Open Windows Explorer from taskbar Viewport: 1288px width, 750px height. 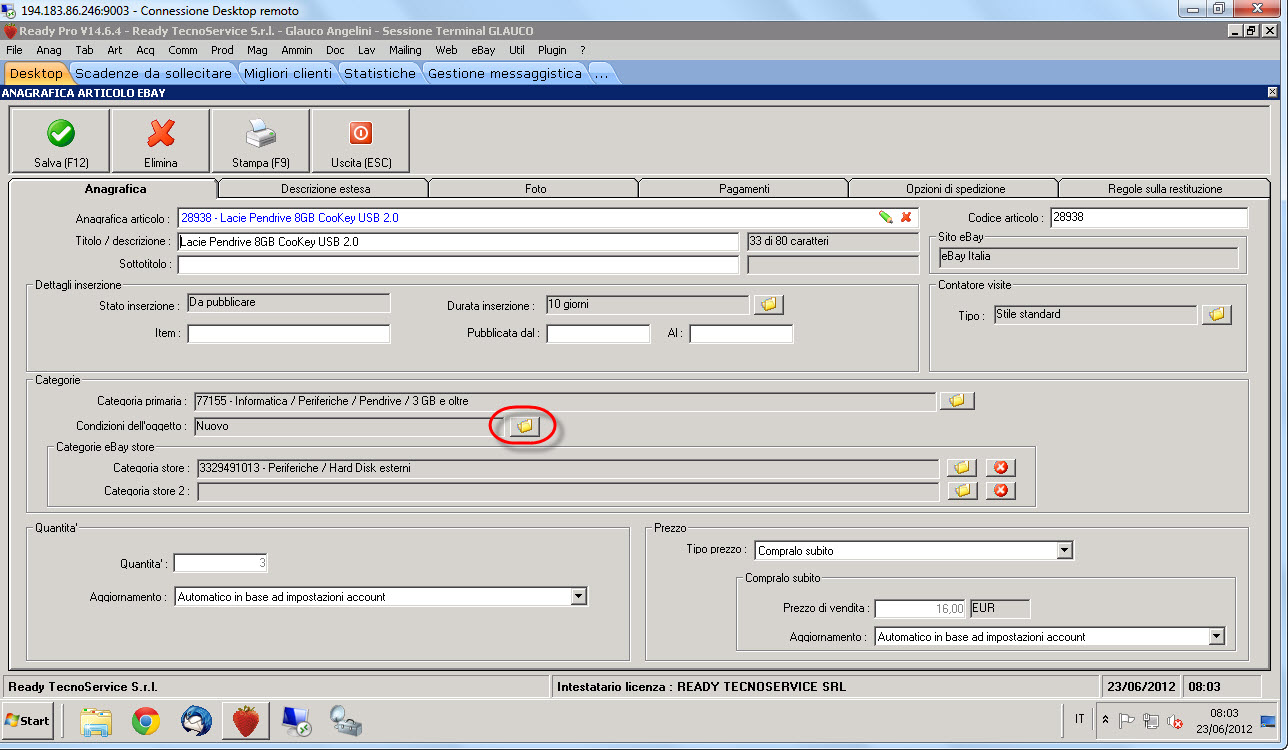(97, 721)
